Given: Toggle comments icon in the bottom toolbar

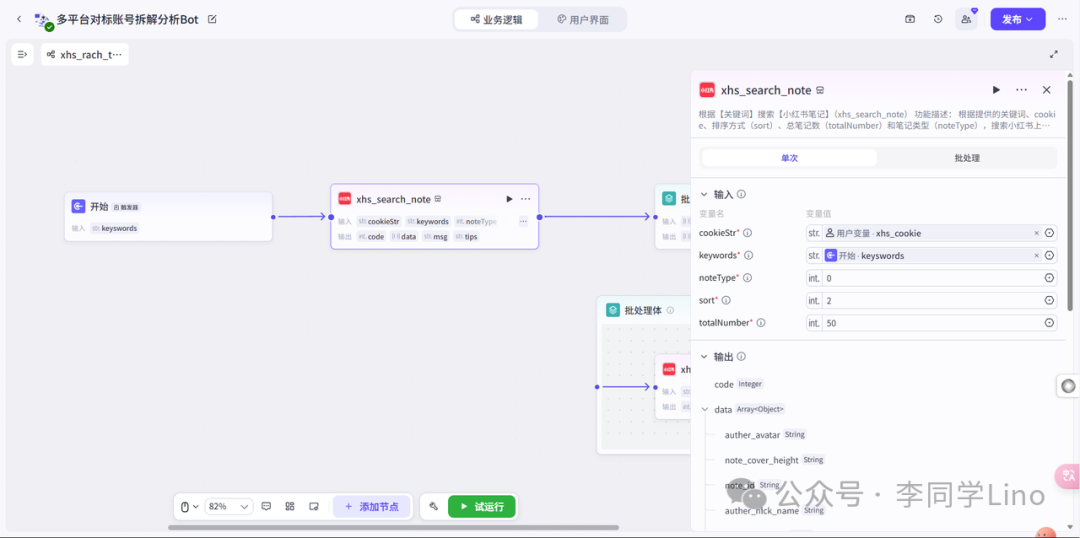Looking at the screenshot, I should [267, 506].
